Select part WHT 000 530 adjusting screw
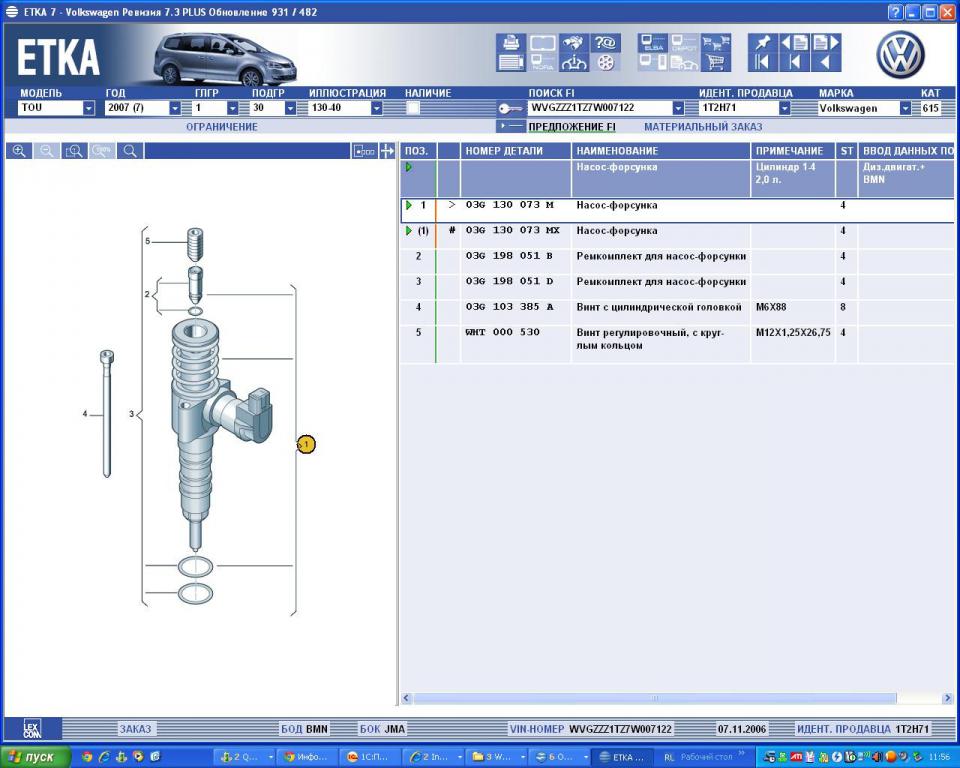Viewport: 960px width, 768px height. [x=503, y=332]
